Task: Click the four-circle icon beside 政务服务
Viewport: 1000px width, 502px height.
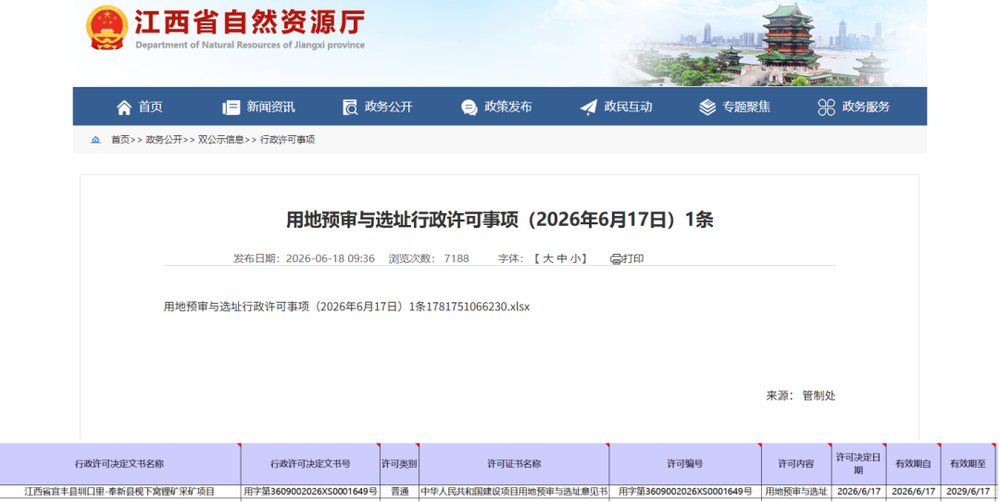Action: point(827,107)
